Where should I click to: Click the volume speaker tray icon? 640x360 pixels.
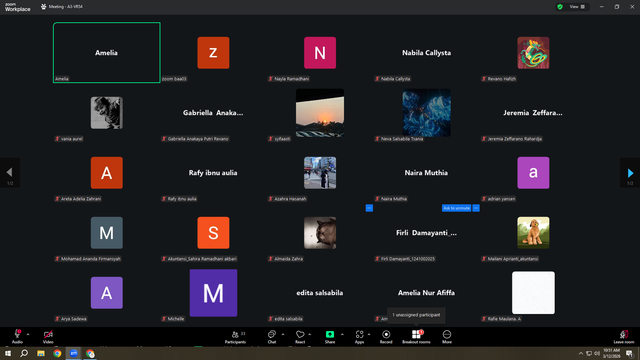[597, 353]
